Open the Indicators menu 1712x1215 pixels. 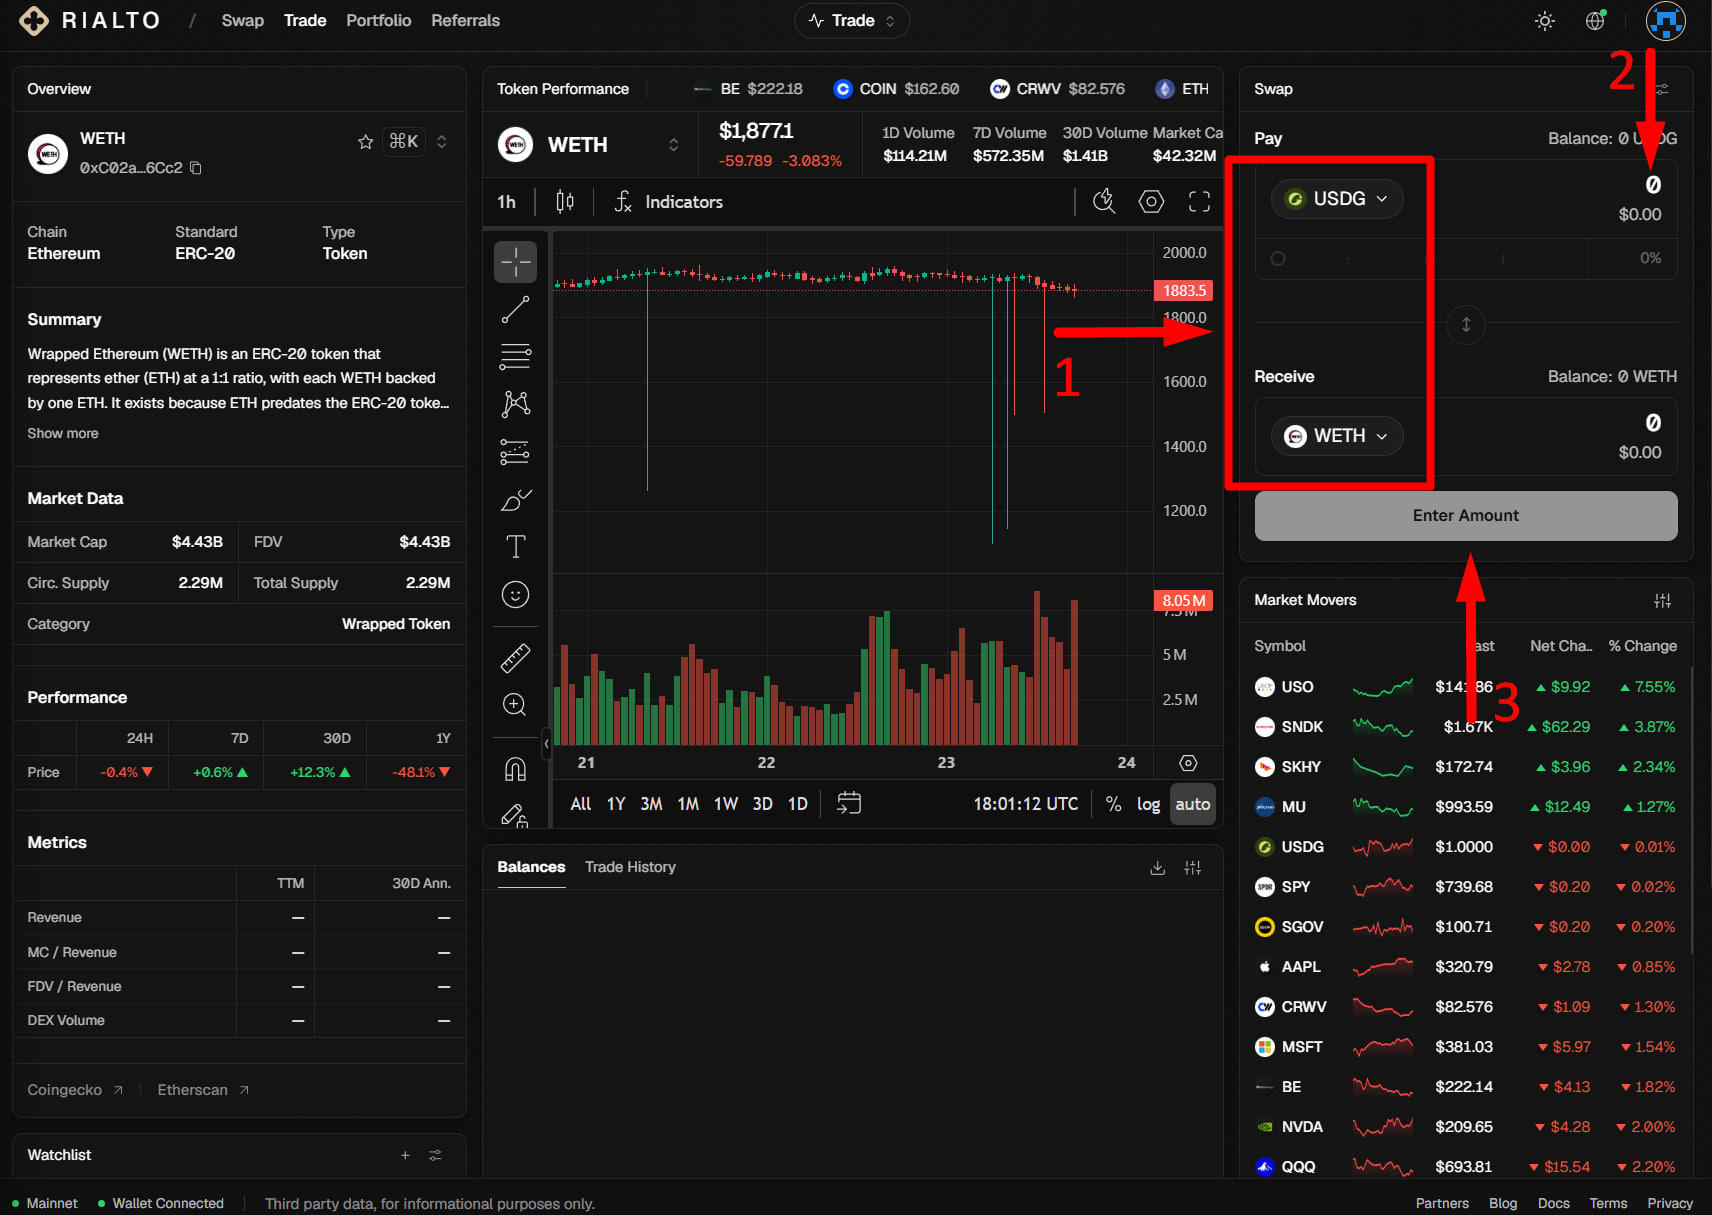click(x=668, y=202)
